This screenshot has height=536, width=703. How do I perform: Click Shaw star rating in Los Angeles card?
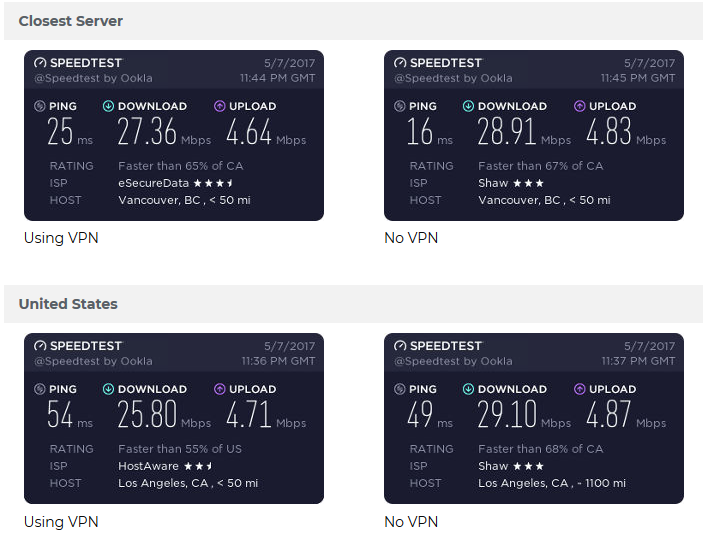(x=528, y=466)
